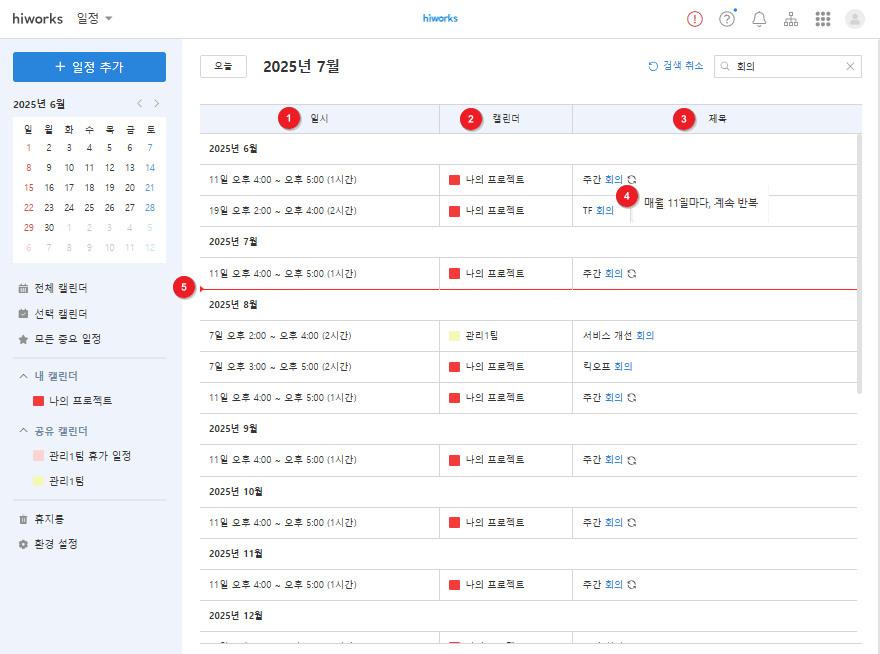
Task: Click the 2025년 9월 group header row
Action: (528, 429)
